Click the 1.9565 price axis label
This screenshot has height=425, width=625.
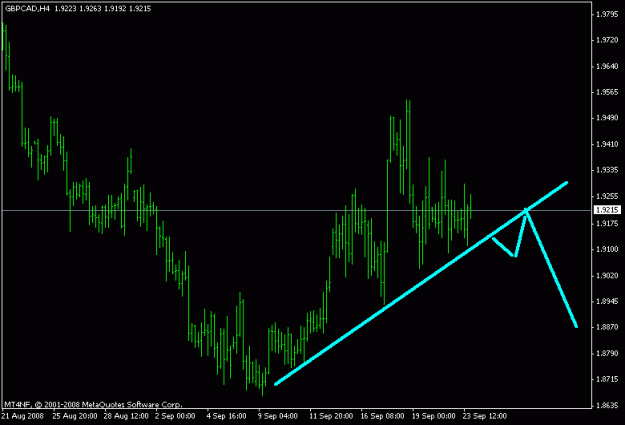607,92
